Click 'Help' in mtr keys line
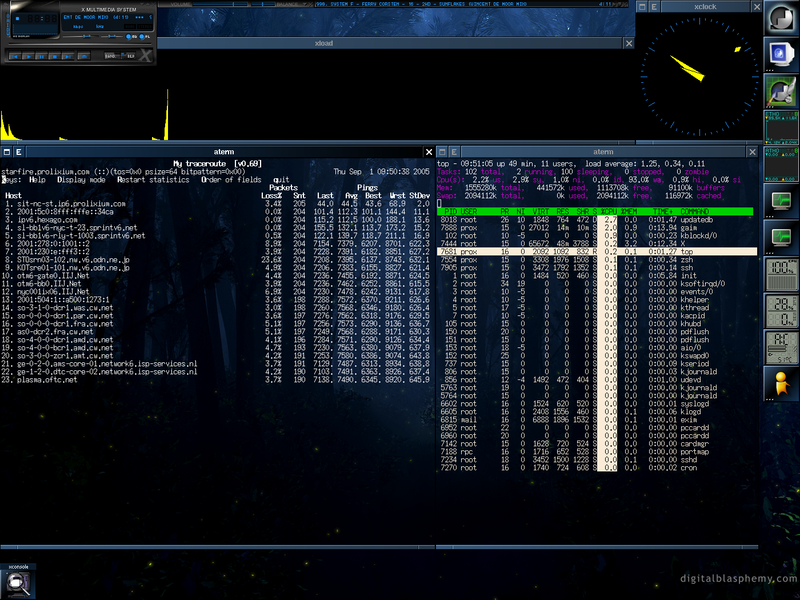This screenshot has width=800, height=600. click(37, 180)
